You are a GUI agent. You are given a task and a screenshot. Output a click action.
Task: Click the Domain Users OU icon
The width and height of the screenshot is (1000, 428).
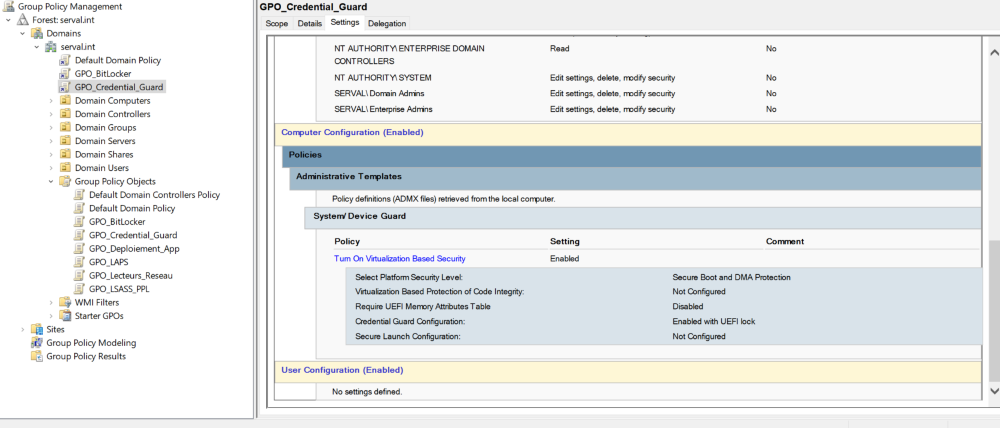65,168
